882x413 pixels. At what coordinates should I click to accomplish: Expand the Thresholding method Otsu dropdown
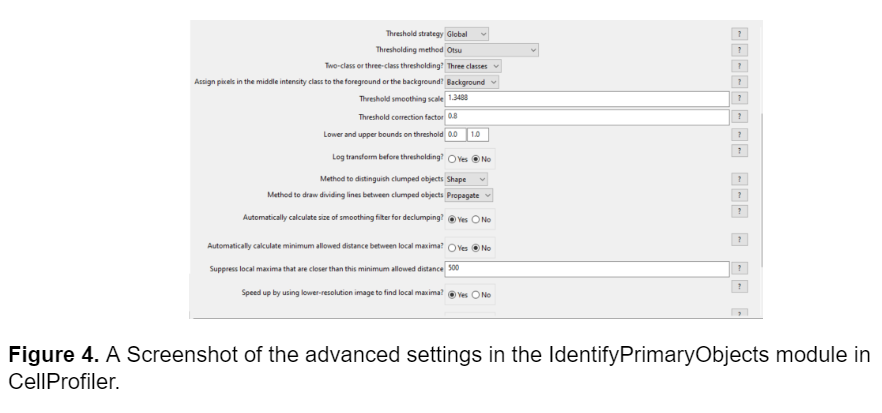(x=492, y=50)
